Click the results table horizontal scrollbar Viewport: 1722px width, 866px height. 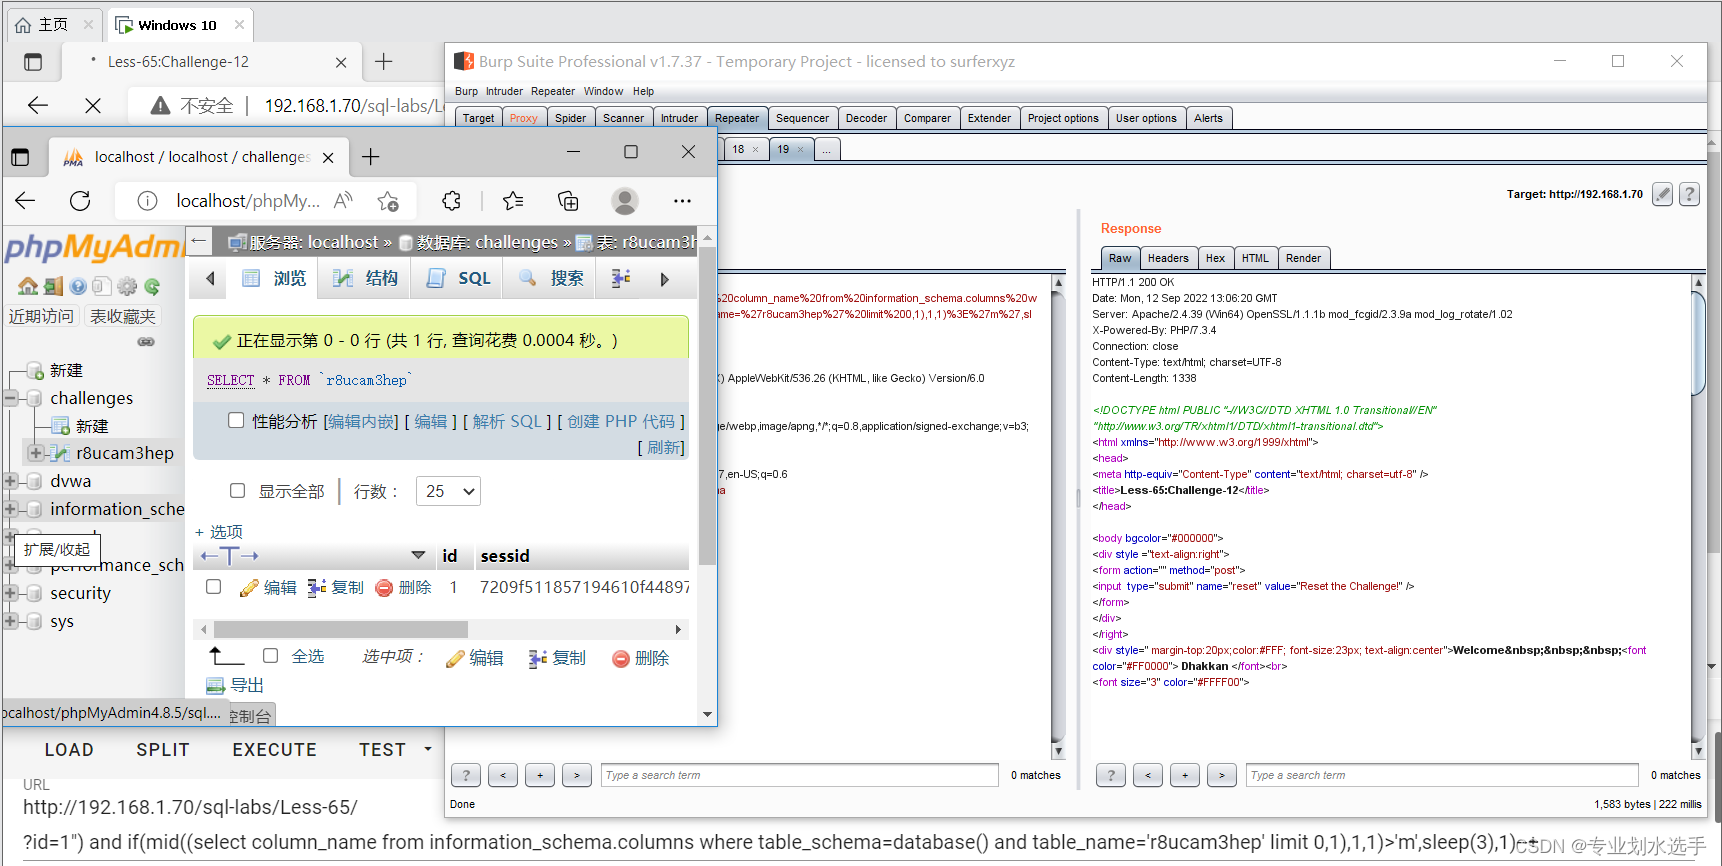(340, 629)
